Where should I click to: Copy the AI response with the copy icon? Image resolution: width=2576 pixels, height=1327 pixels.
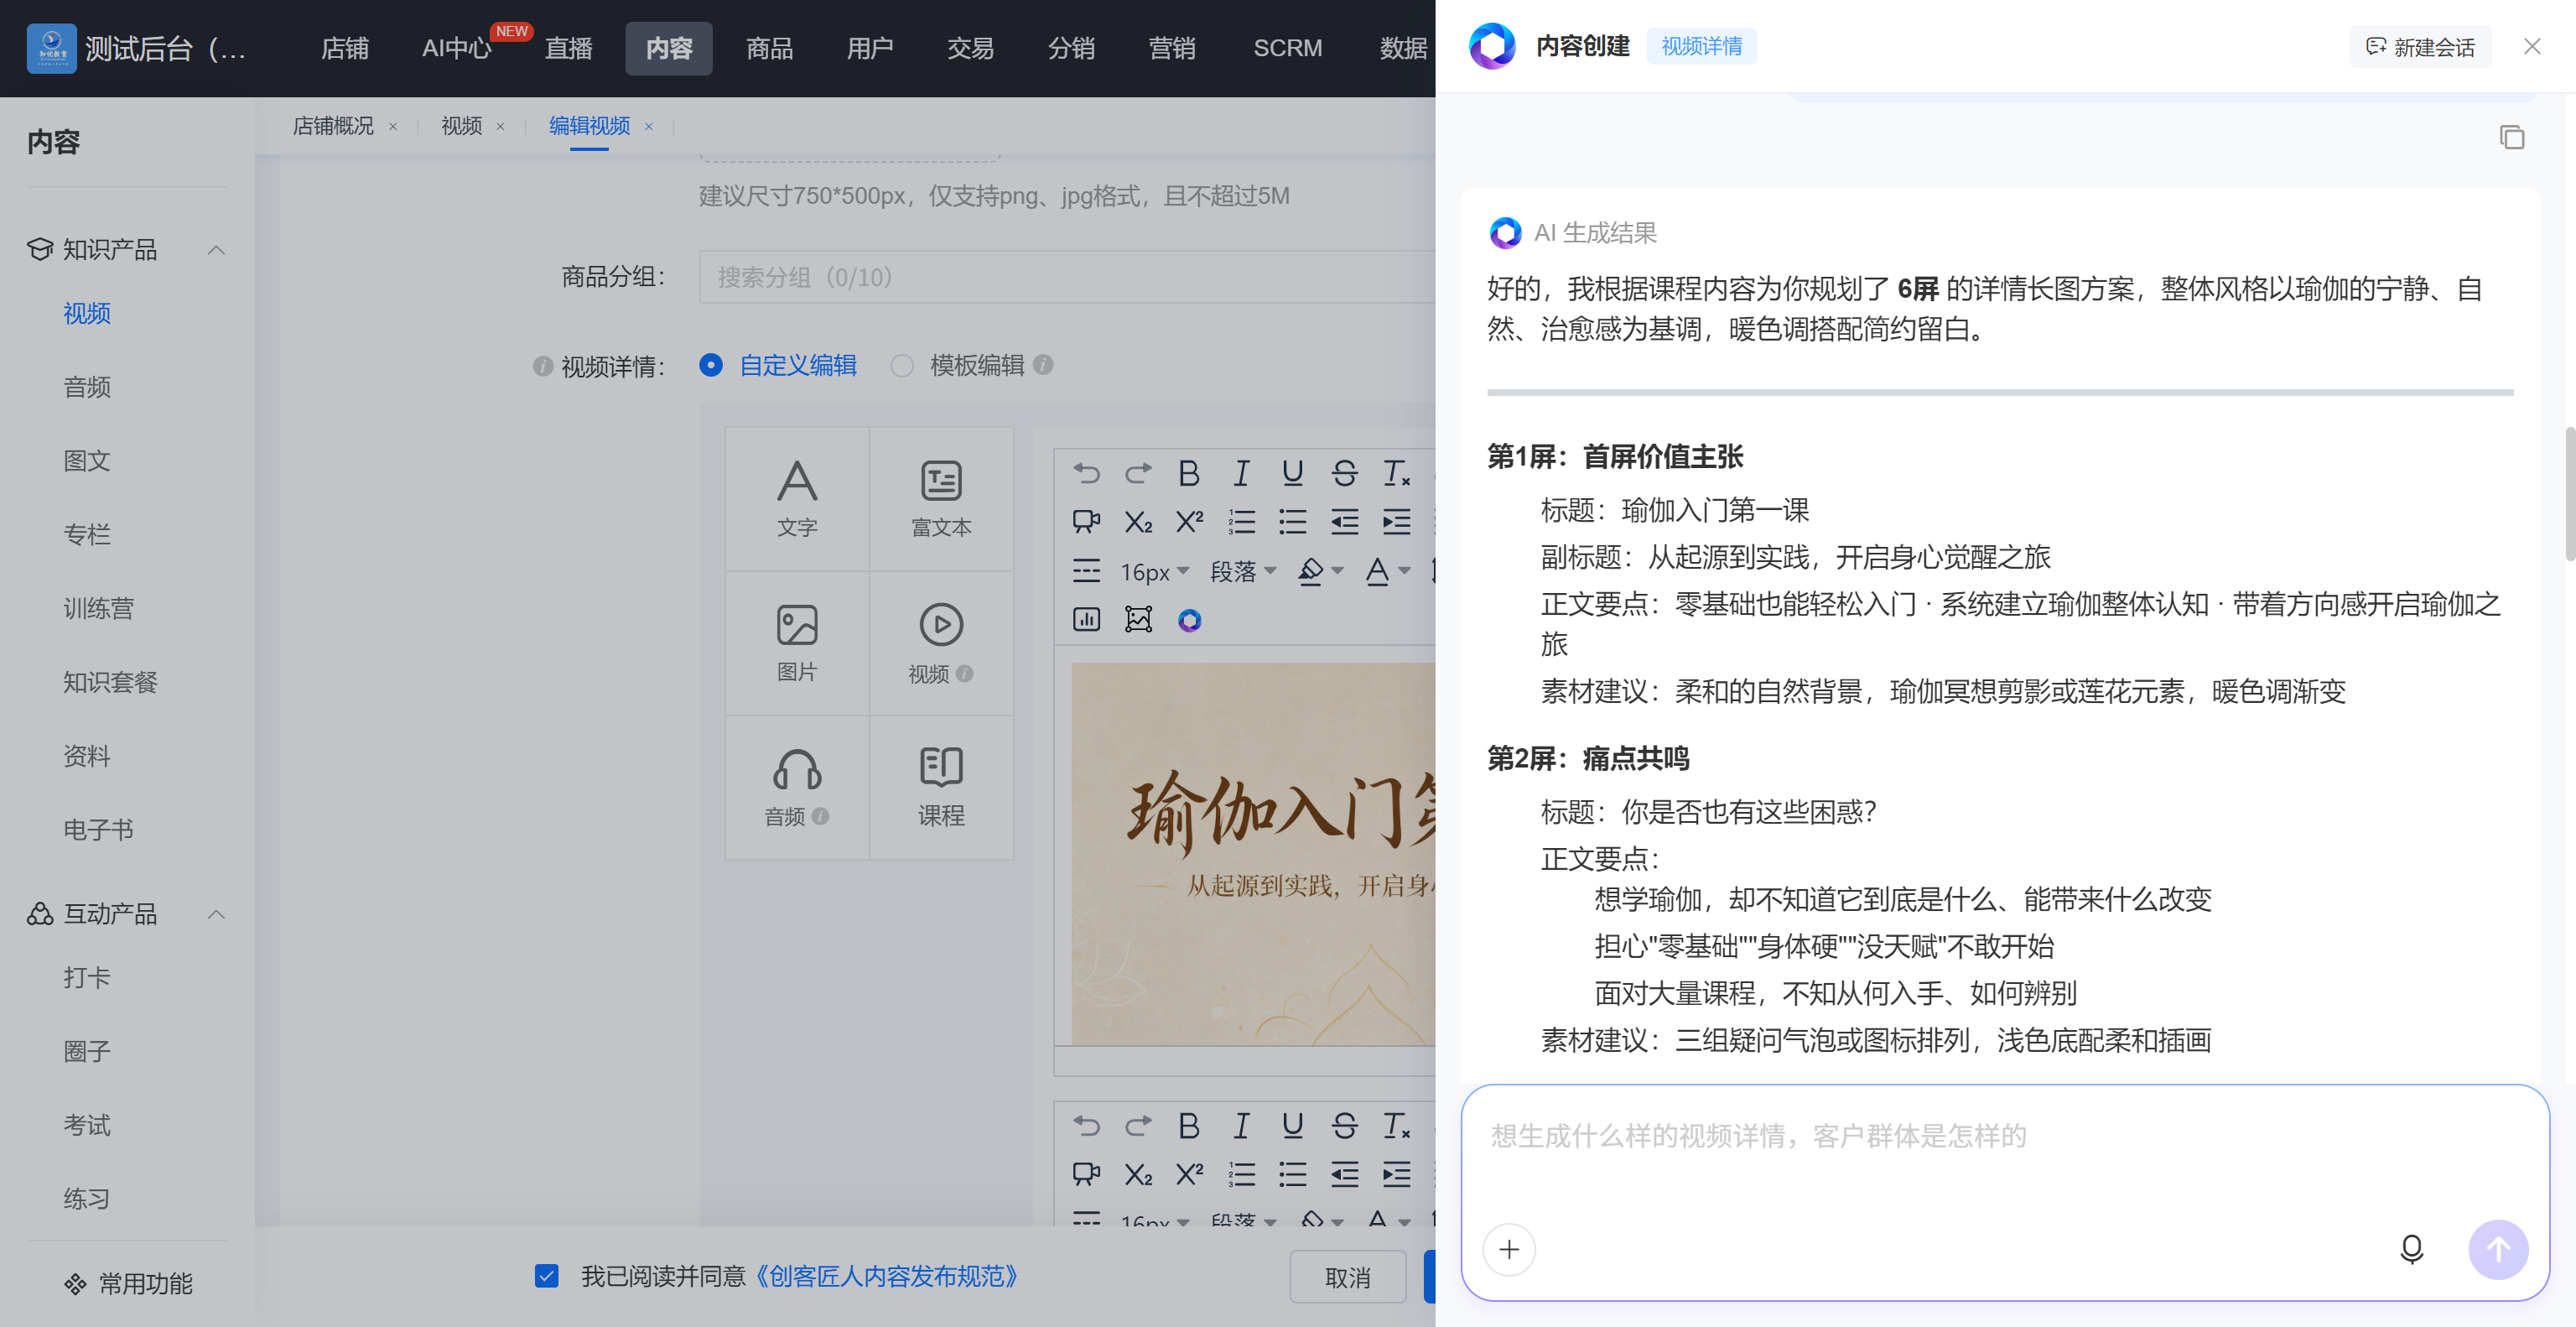coord(2512,137)
